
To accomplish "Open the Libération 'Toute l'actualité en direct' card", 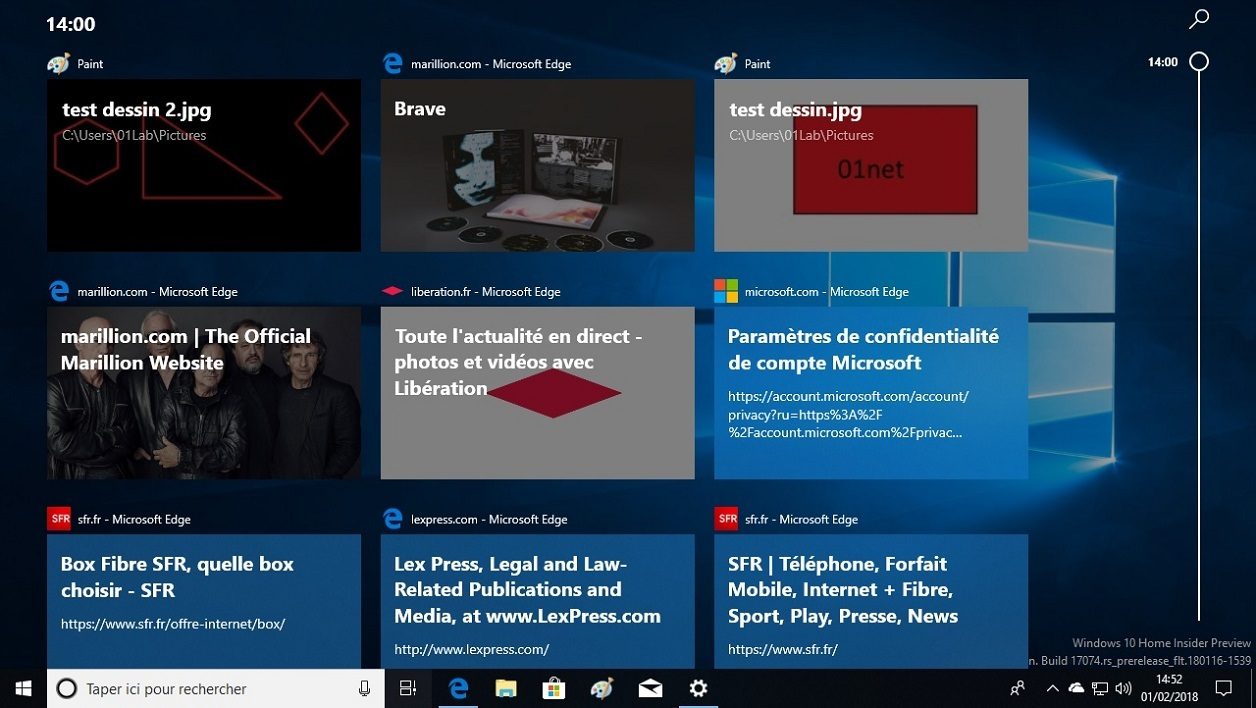I will point(537,393).
